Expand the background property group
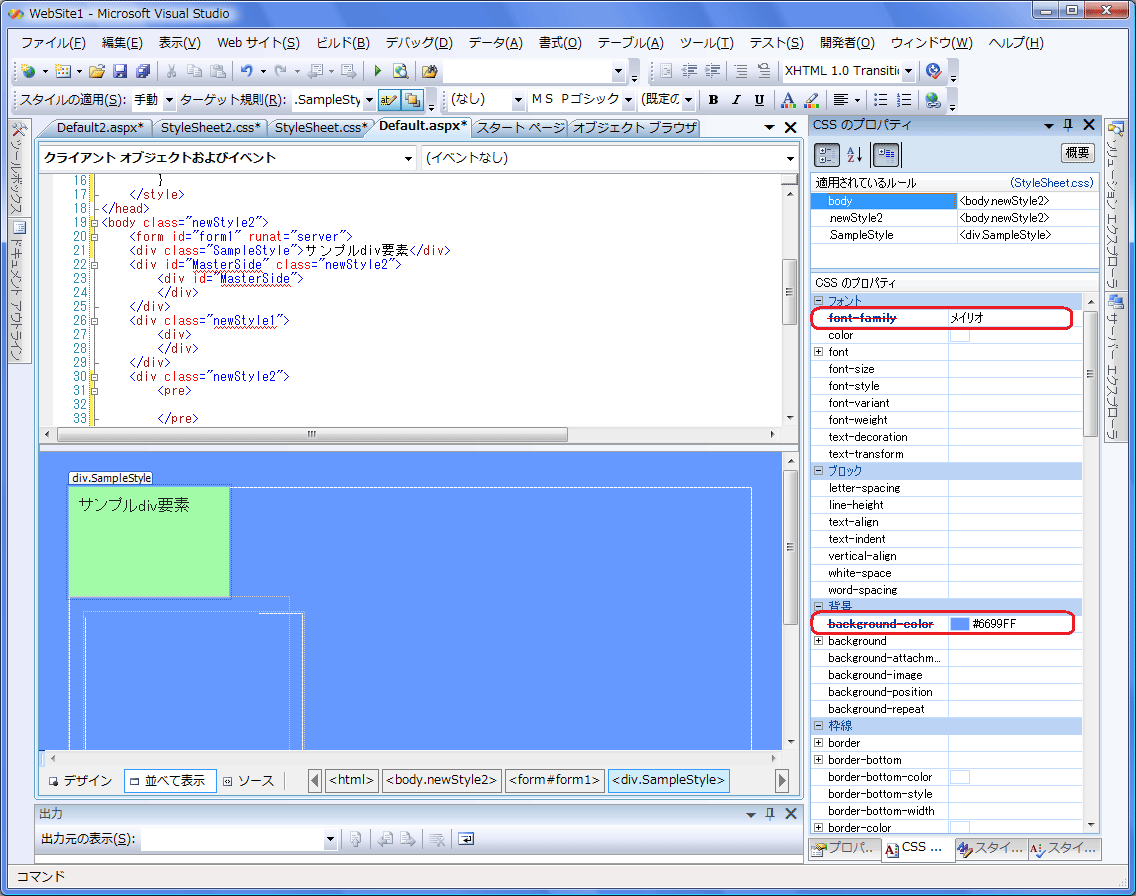Screen dimensions: 1136x896 click(819, 641)
